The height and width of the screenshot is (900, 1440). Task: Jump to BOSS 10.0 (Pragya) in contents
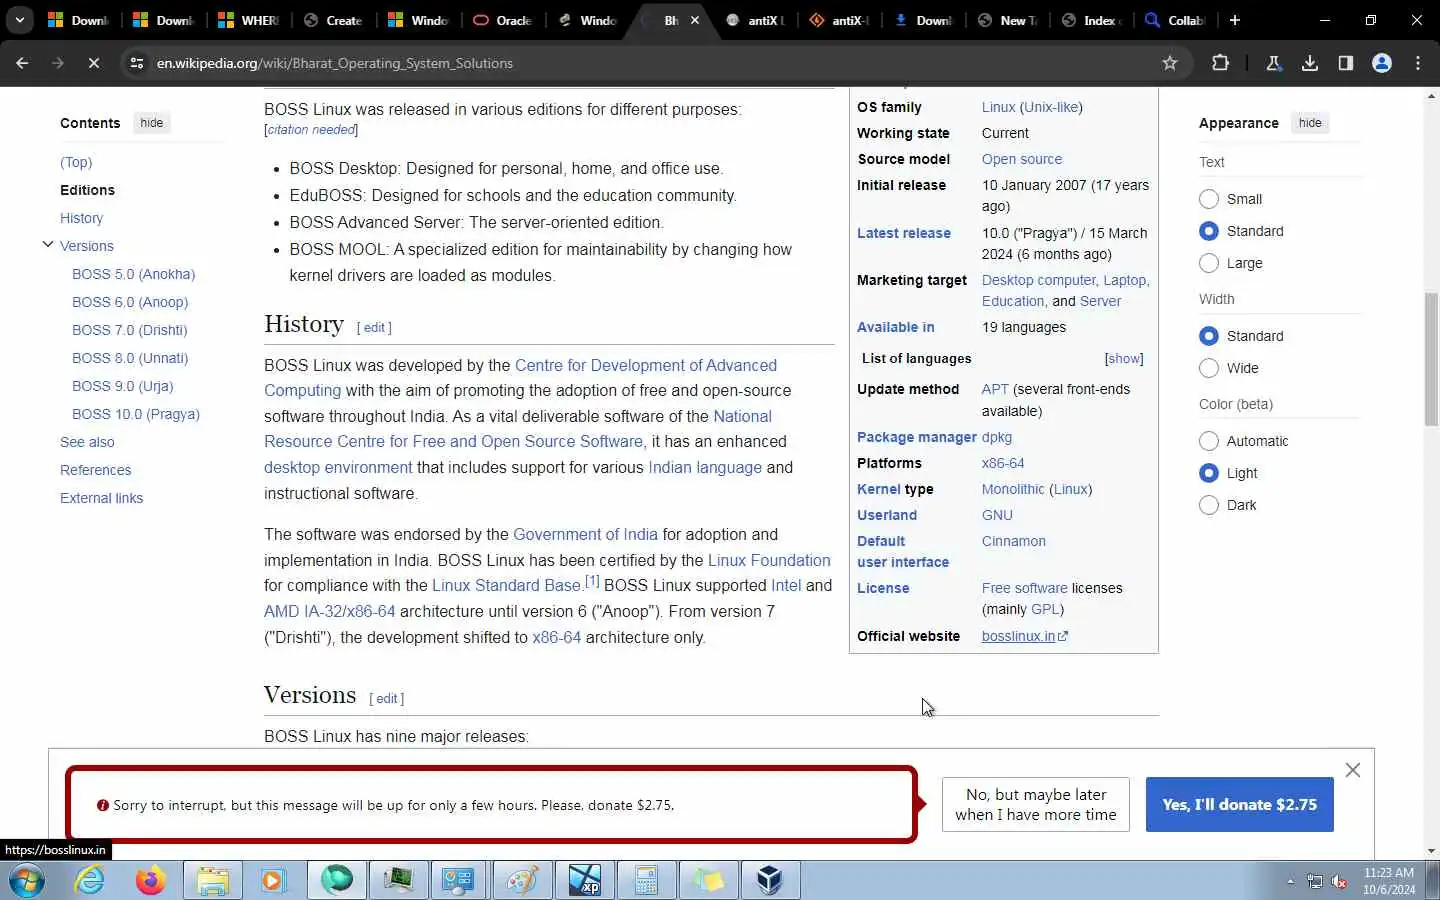click(136, 414)
